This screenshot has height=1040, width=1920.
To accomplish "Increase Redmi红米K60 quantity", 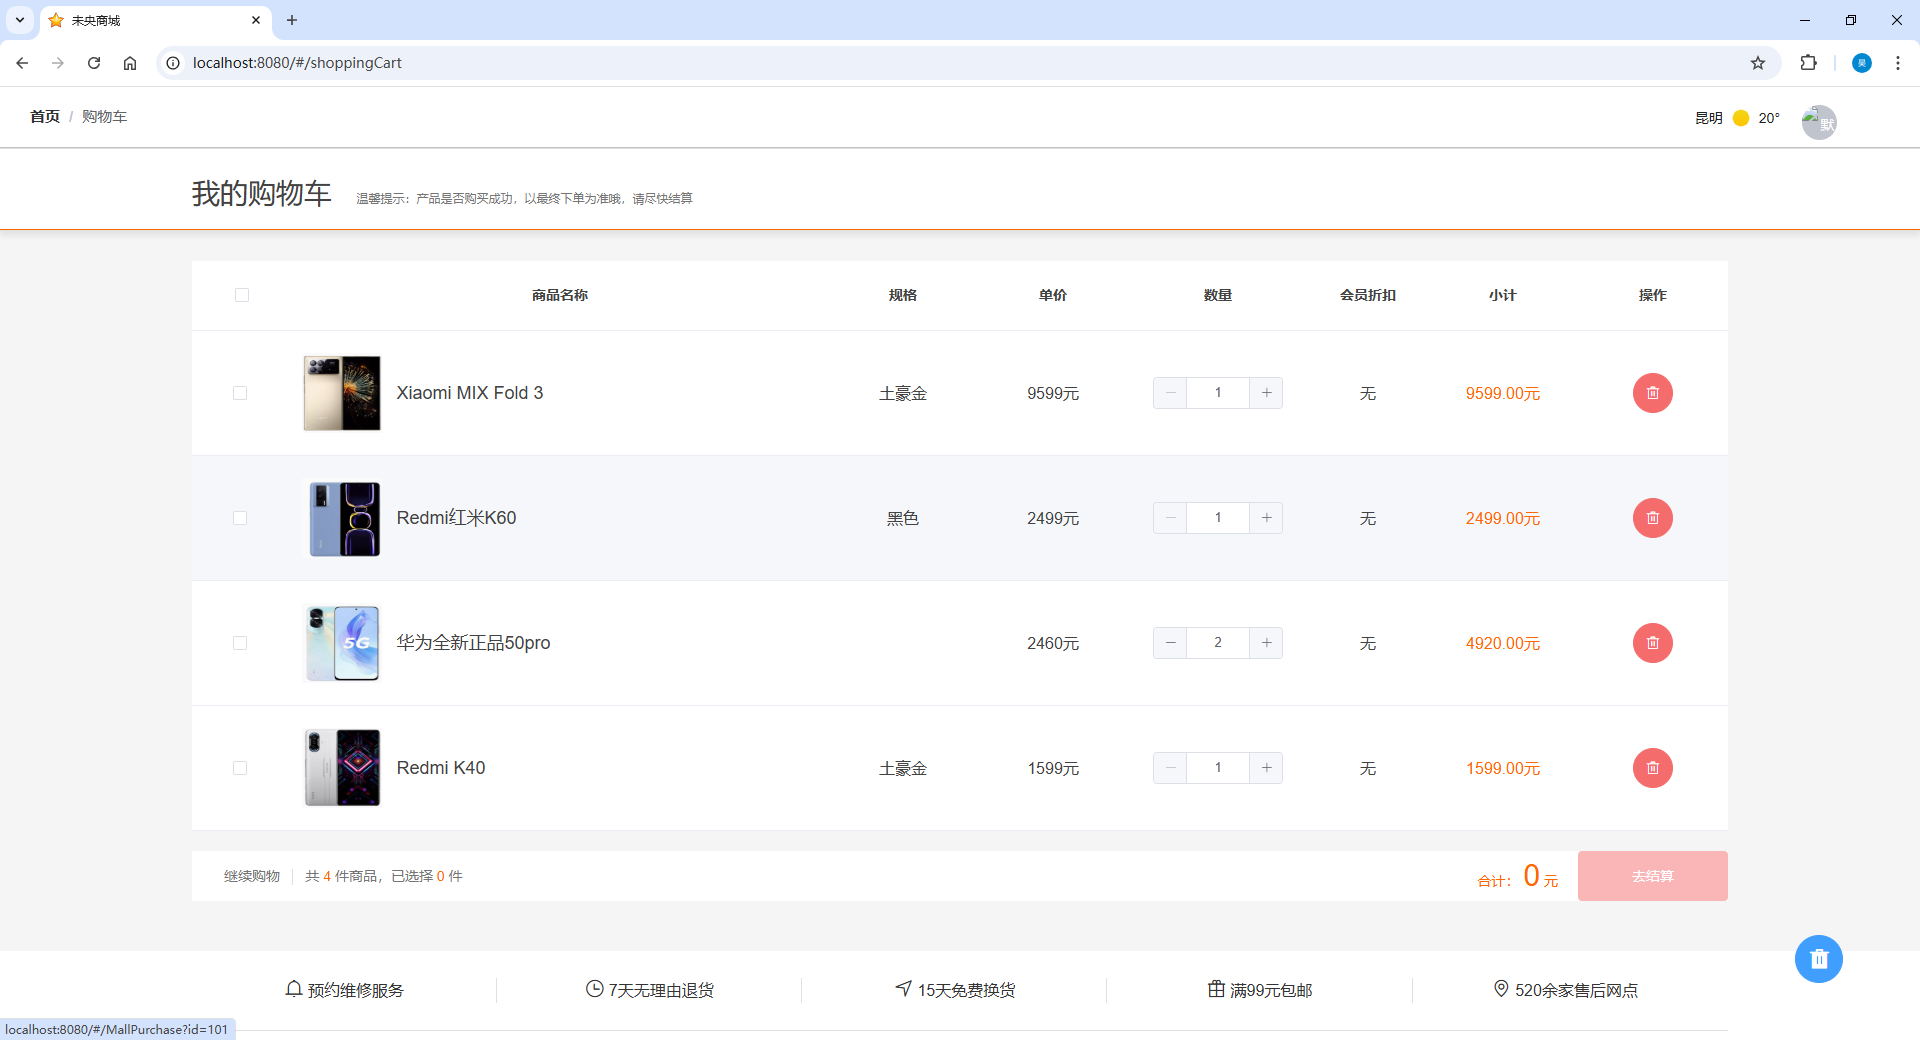I will click(1266, 518).
